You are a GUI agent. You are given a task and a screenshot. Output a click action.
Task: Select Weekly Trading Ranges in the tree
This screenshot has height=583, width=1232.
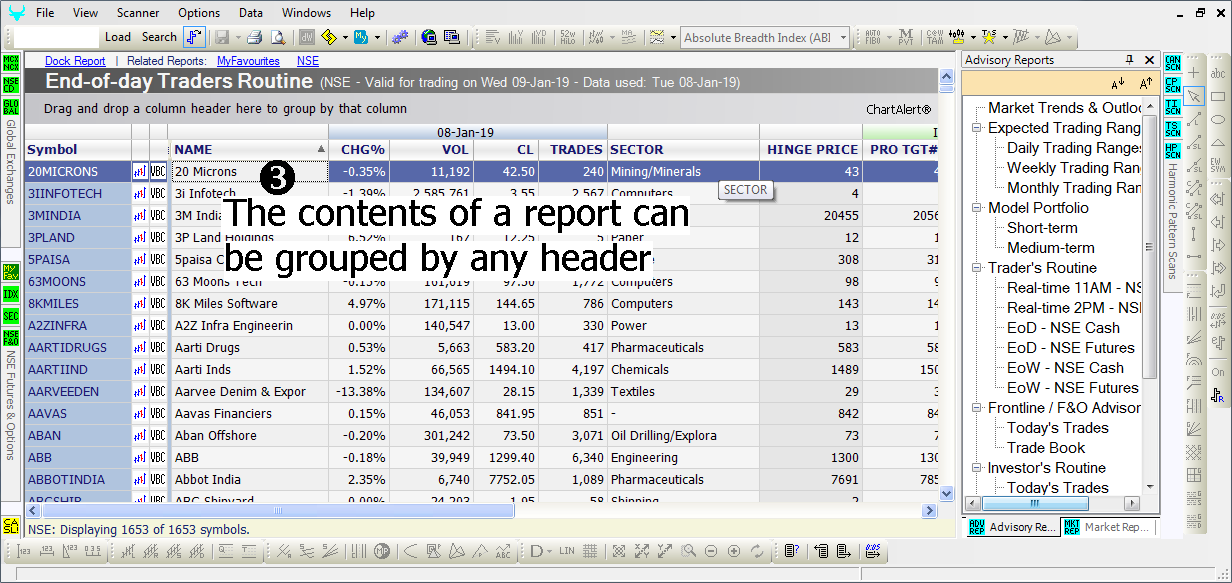click(1074, 168)
